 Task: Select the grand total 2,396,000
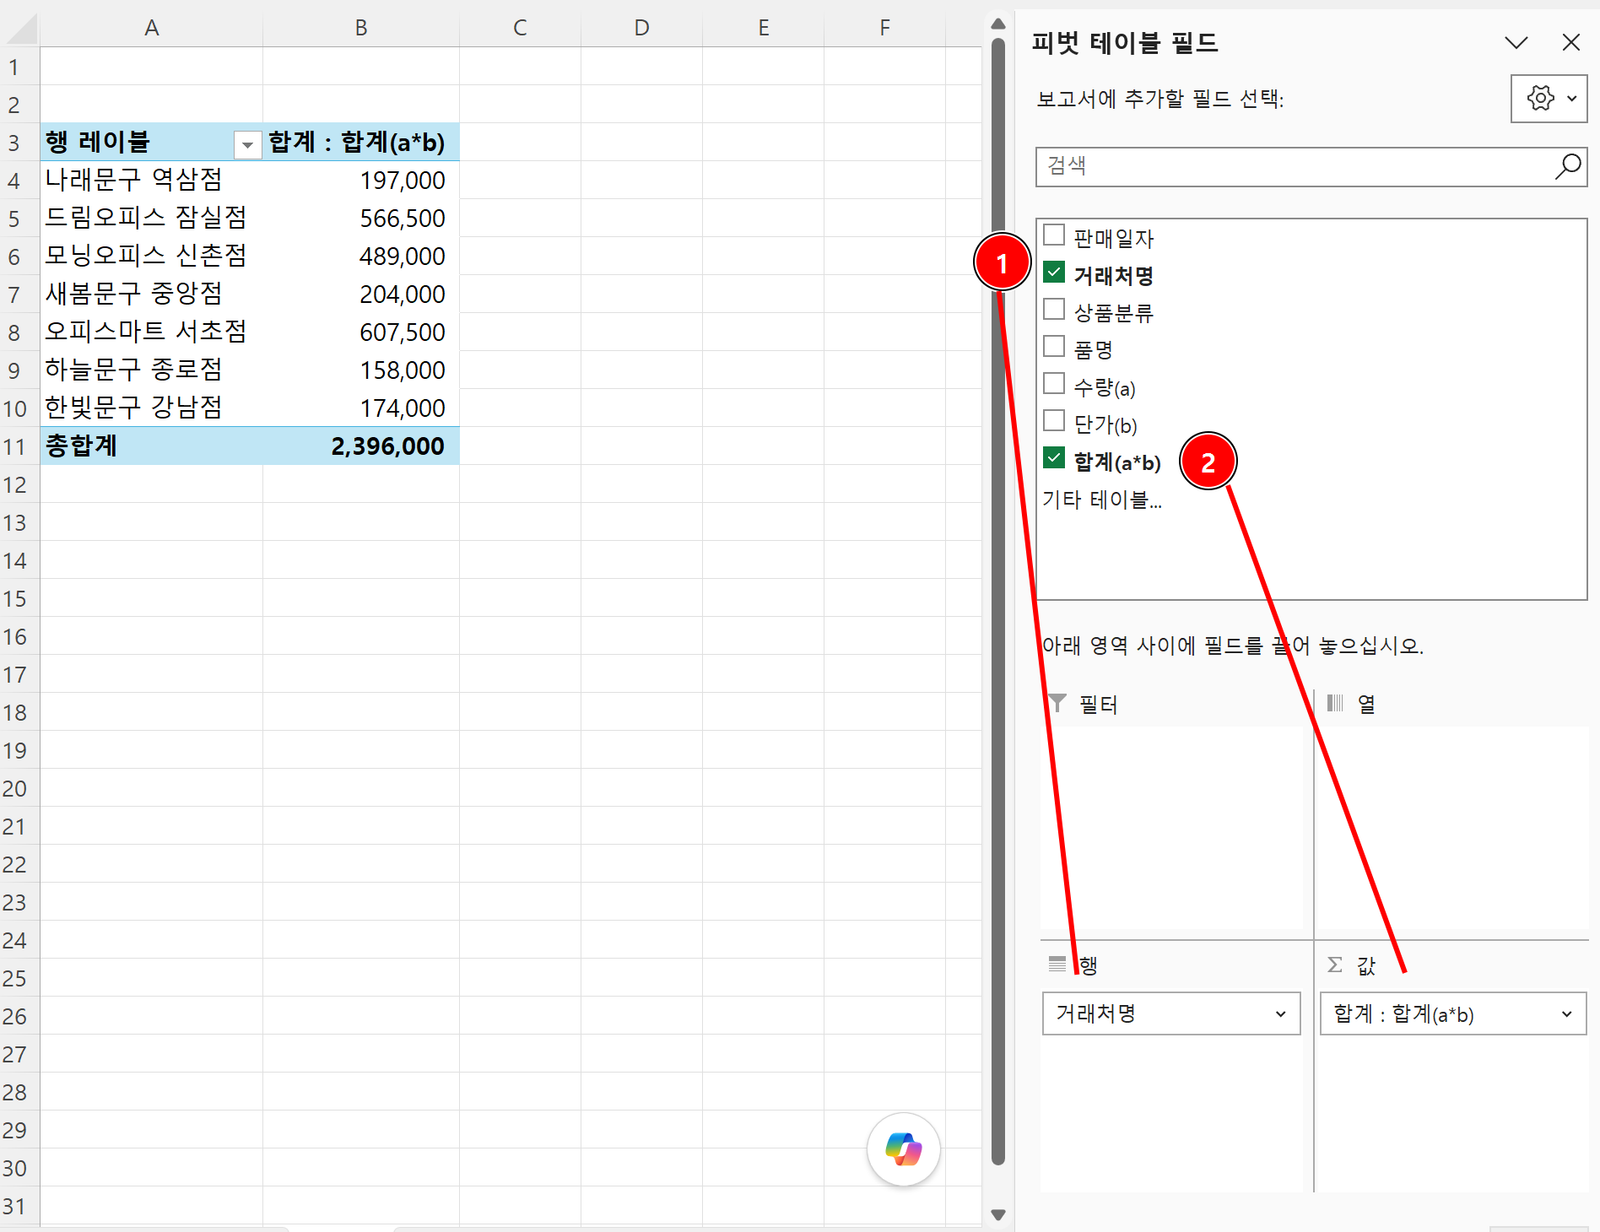point(361,446)
